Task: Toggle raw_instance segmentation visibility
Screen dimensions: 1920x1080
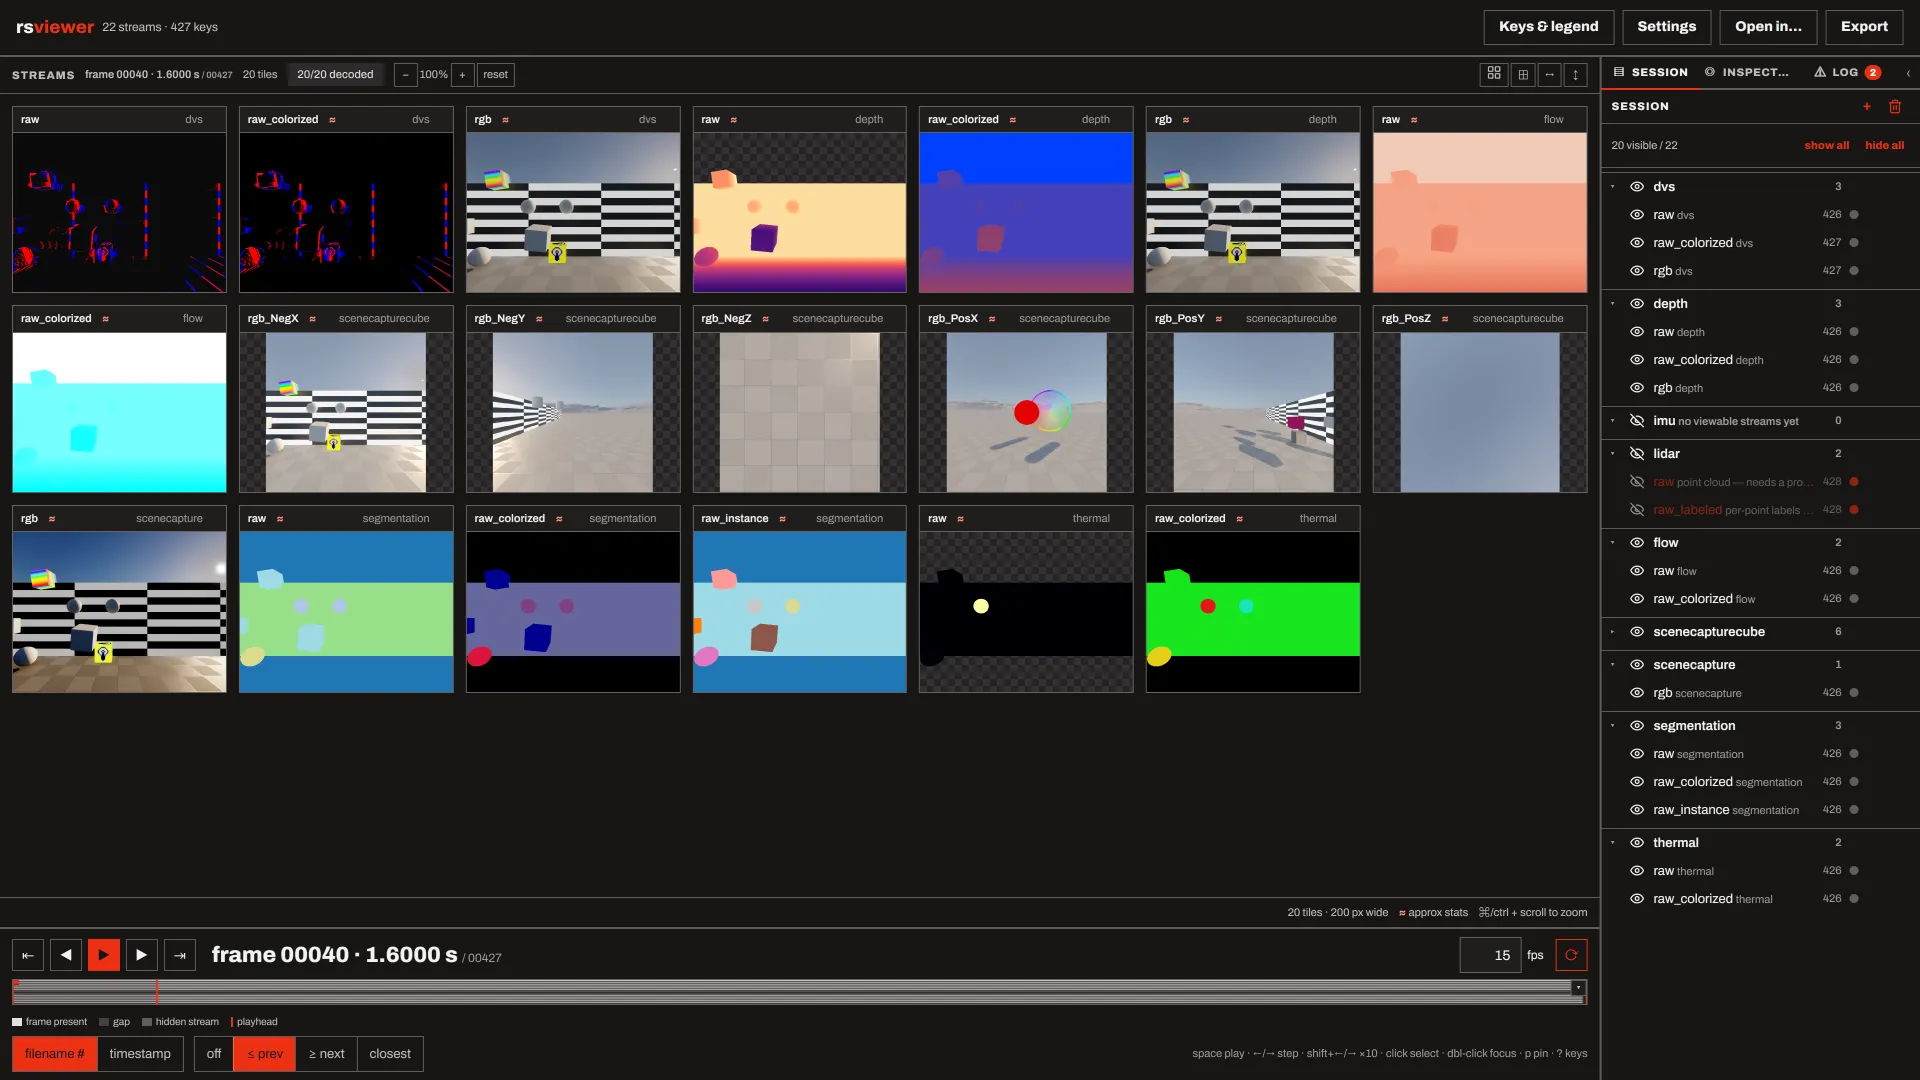Action: (1637, 810)
